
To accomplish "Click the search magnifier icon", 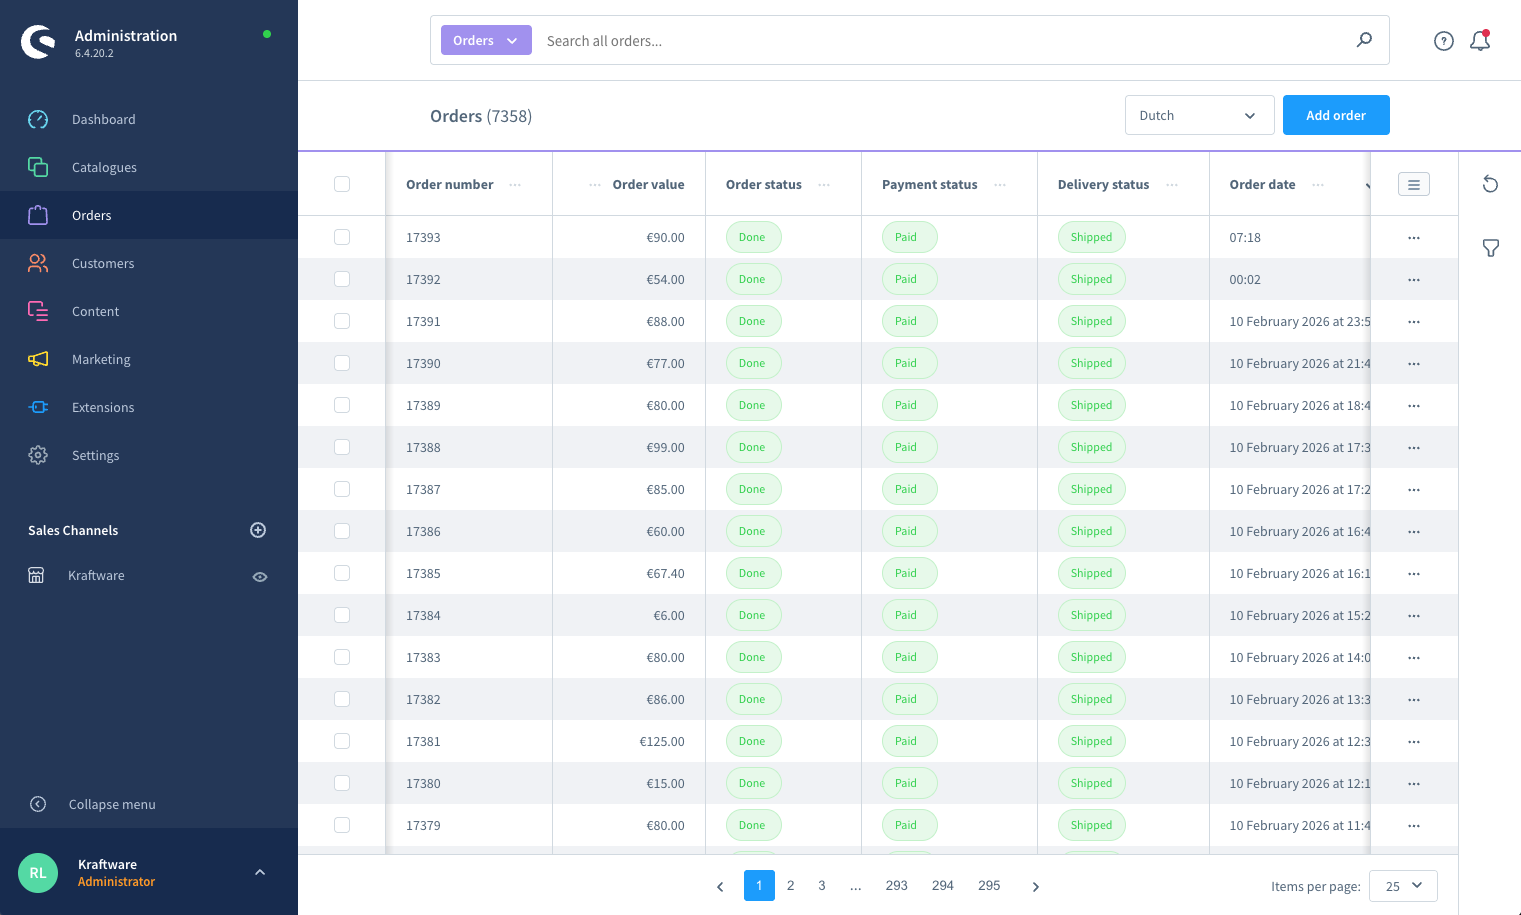I will [x=1364, y=40].
